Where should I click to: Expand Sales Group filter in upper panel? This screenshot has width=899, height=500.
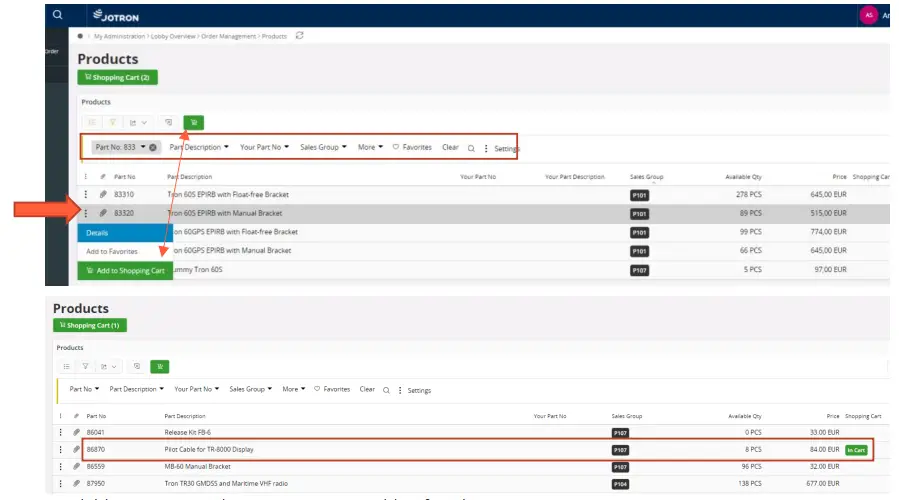pyautogui.click(x=323, y=147)
